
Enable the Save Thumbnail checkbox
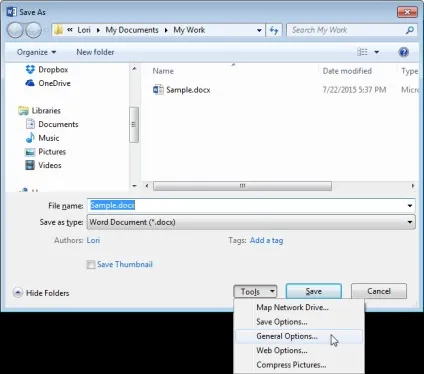90,265
